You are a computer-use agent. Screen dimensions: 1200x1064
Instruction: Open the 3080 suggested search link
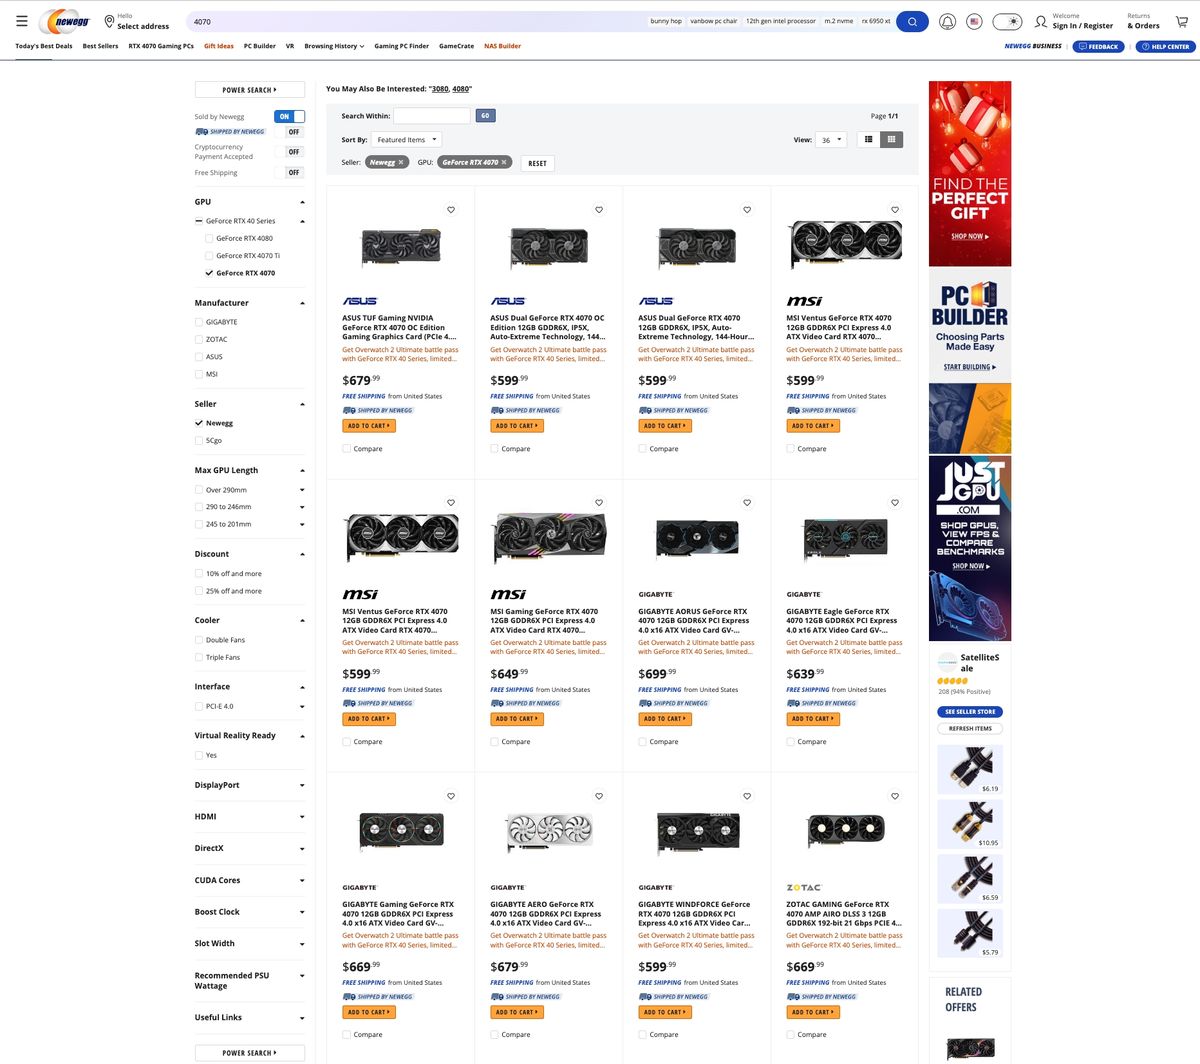point(439,89)
